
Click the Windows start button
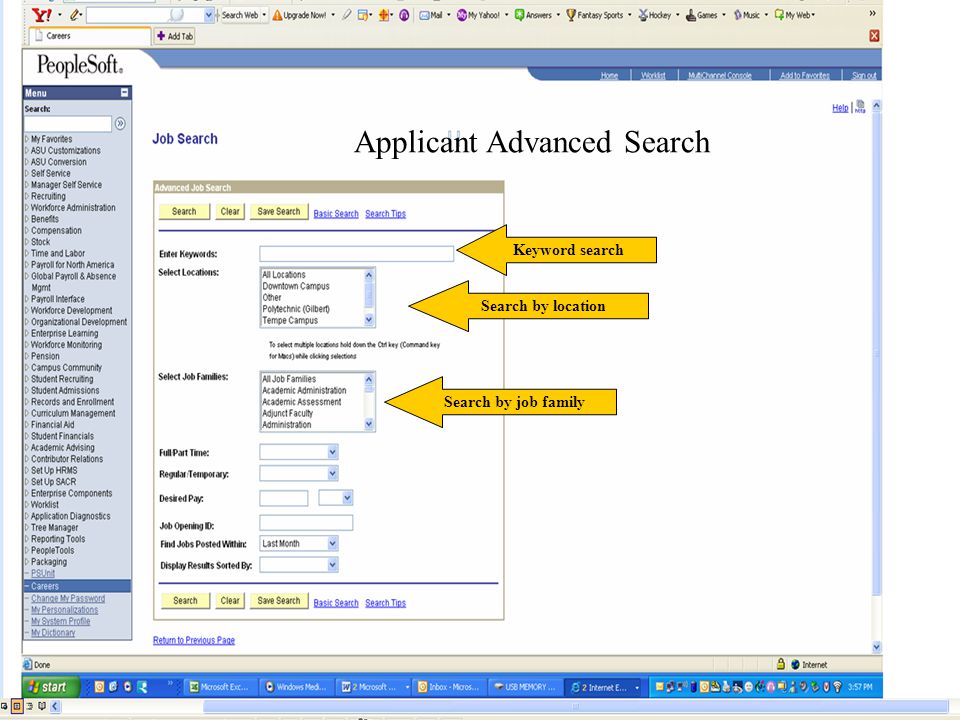coord(51,687)
